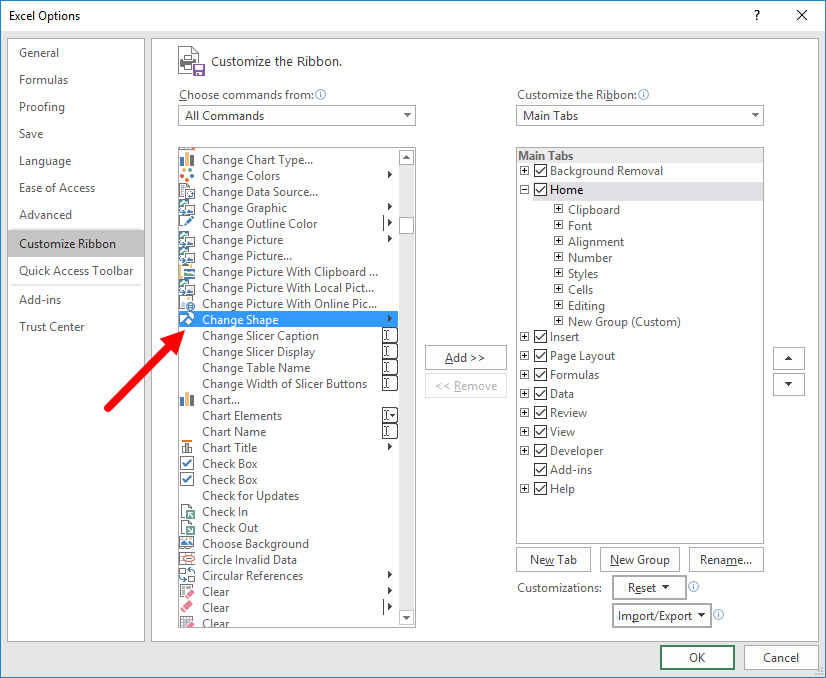Uncheck the Developer tab checkbox

click(540, 450)
